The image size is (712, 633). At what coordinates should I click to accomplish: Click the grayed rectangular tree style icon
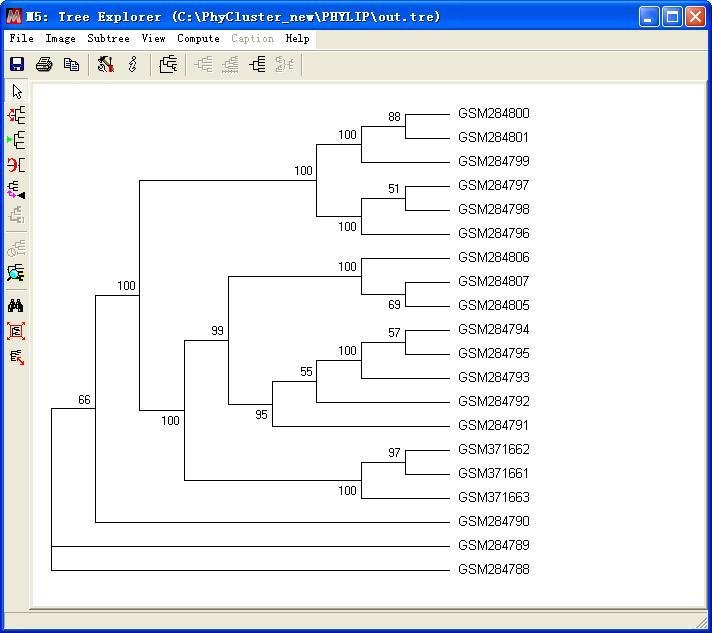point(203,64)
